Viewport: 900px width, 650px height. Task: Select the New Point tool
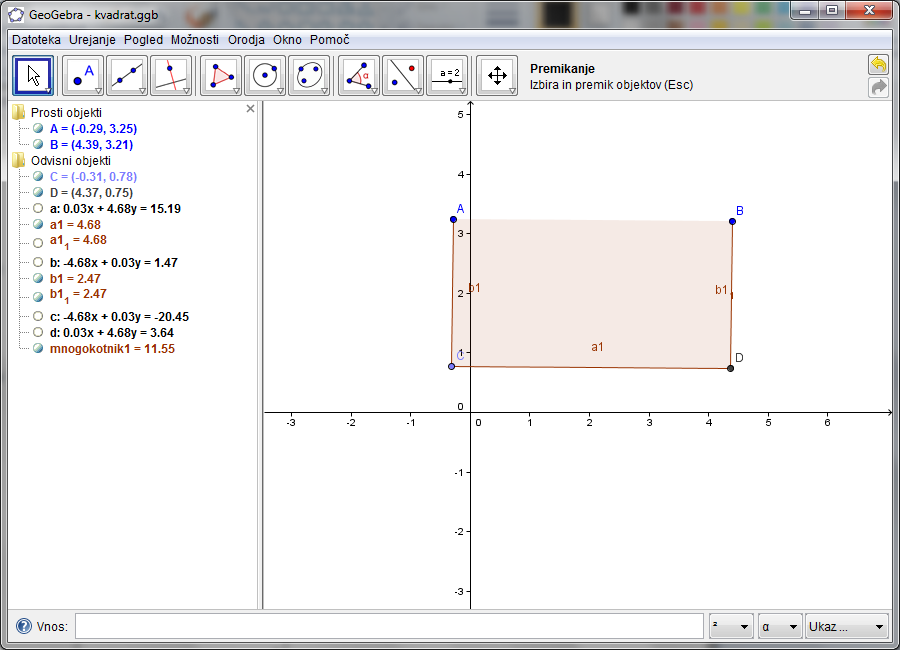tap(83, 75)
